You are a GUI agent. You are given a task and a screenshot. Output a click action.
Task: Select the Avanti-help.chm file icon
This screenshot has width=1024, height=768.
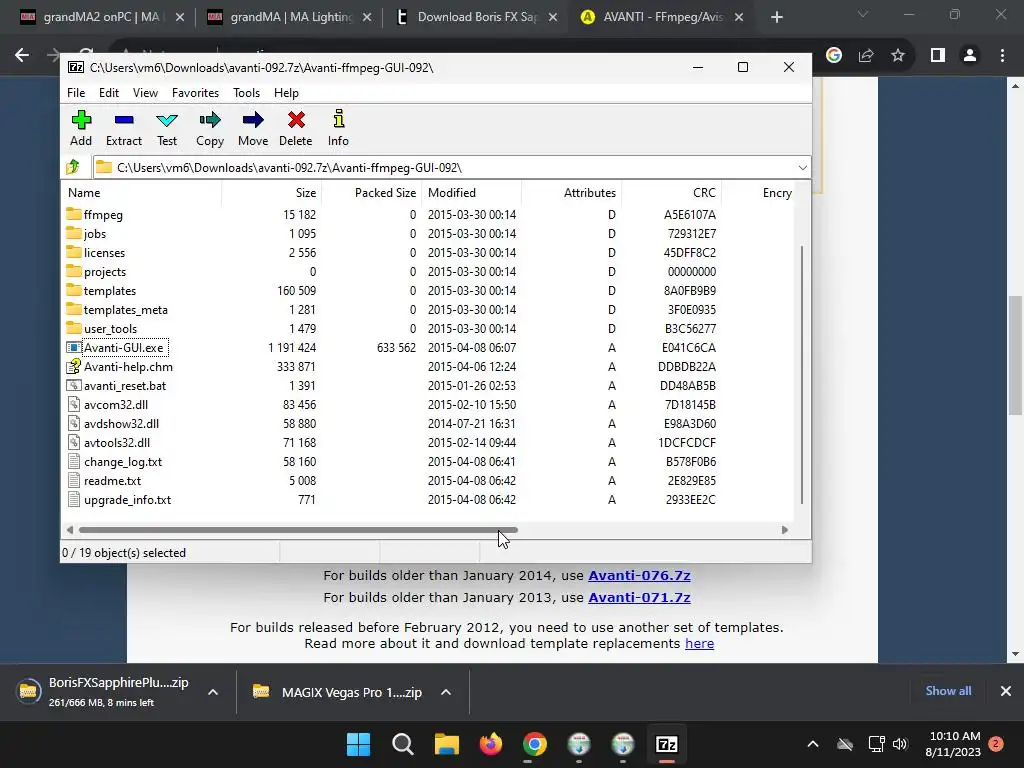point(74,366)
